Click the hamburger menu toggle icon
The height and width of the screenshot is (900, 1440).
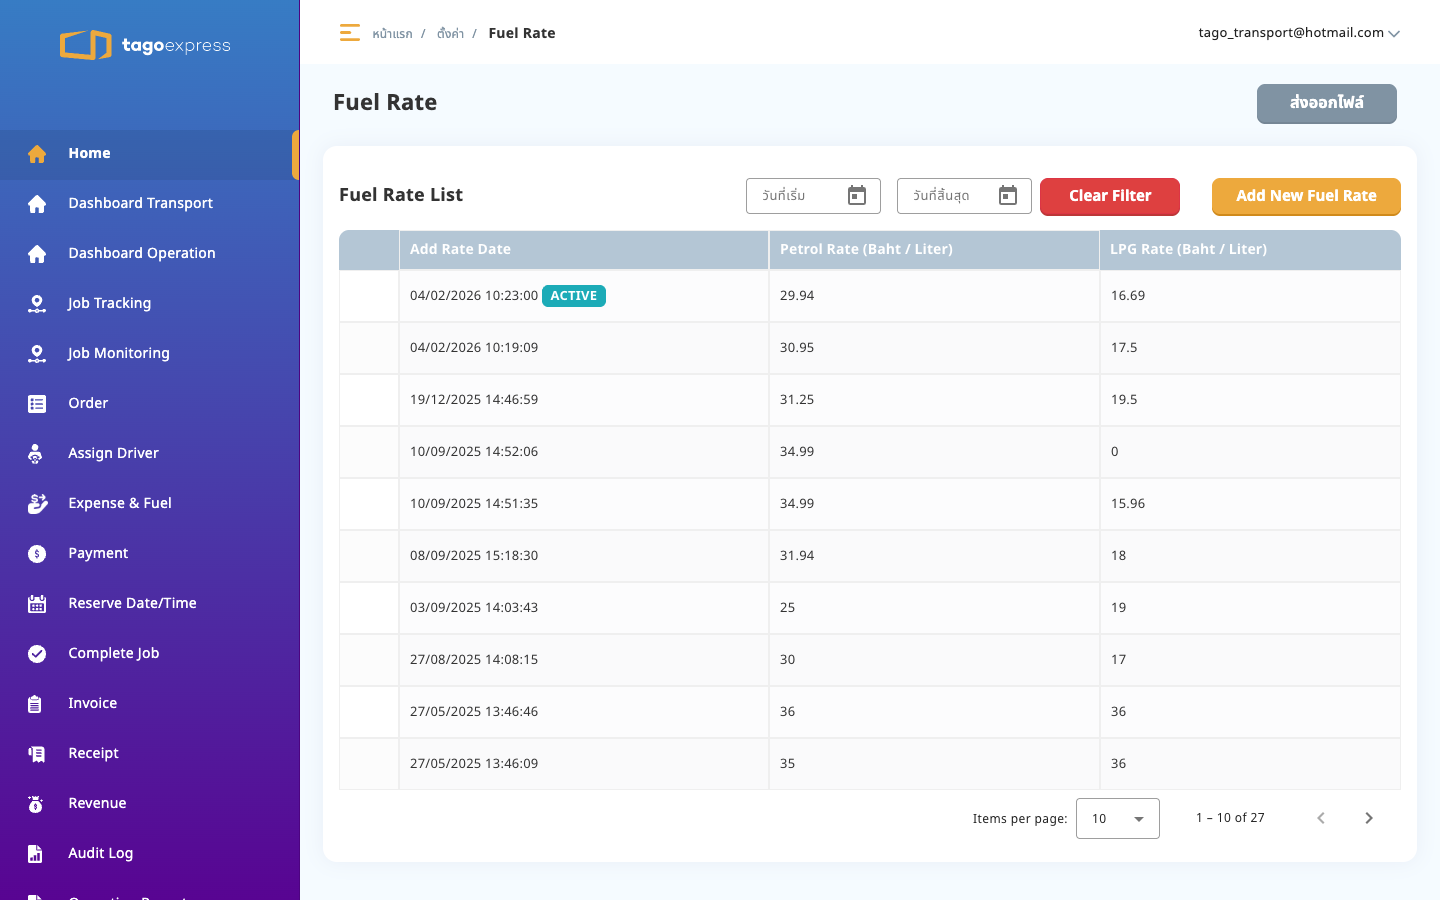(x=350, y=33)
